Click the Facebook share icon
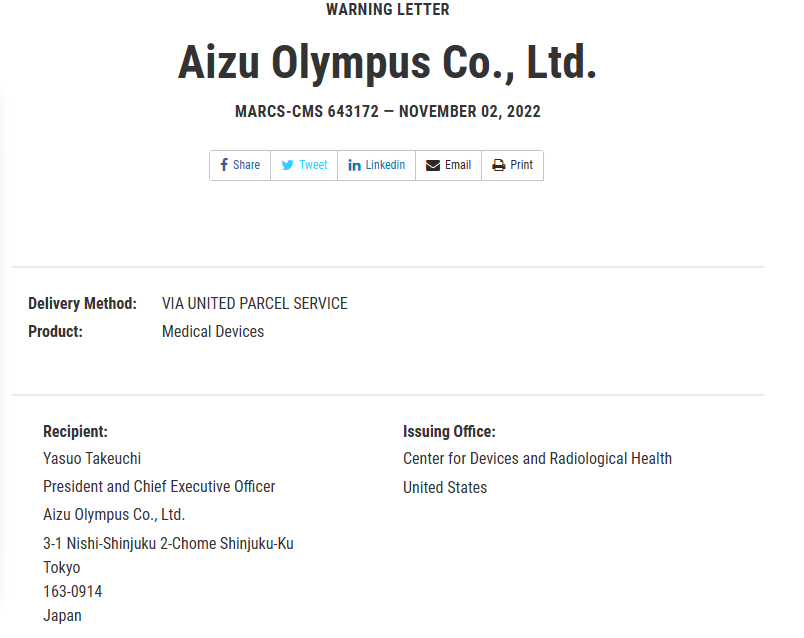804x638 pixels. [224, 165]
